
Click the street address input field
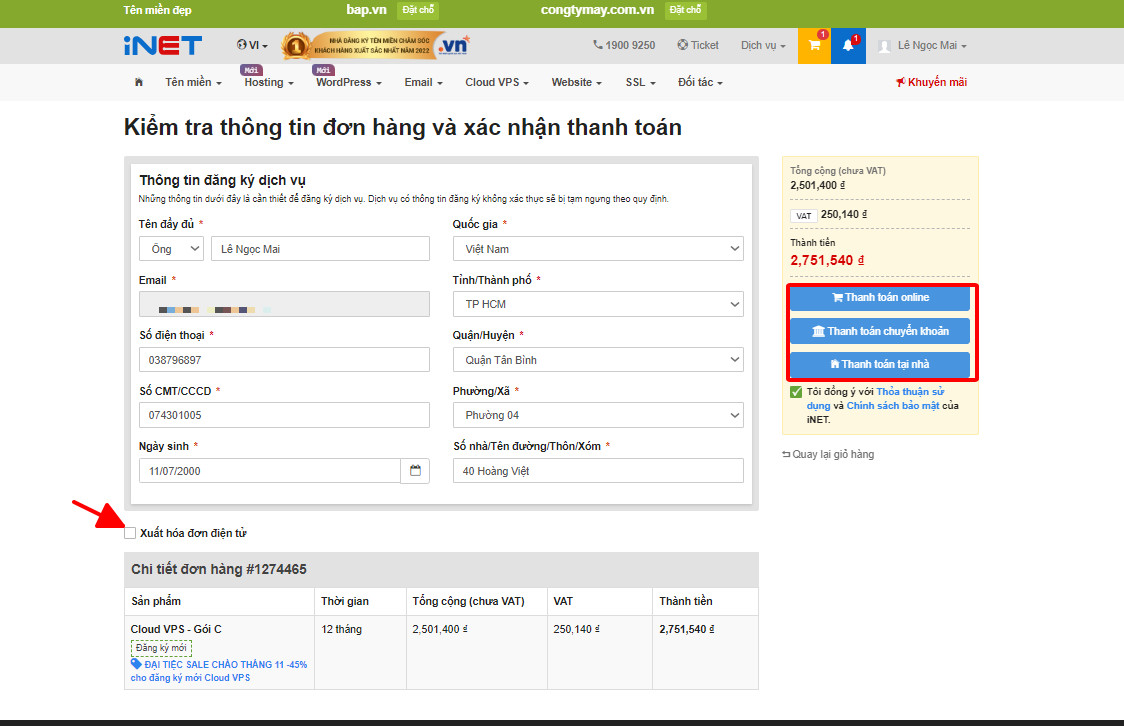click(598, 471)
